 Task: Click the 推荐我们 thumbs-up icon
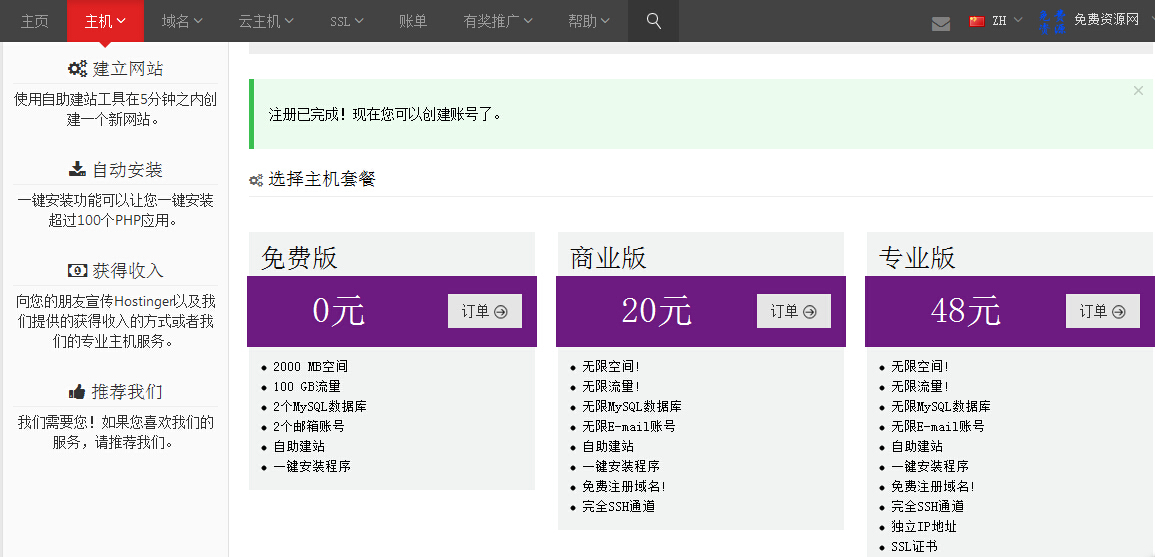pyautogui.click(x=77, y=391)
